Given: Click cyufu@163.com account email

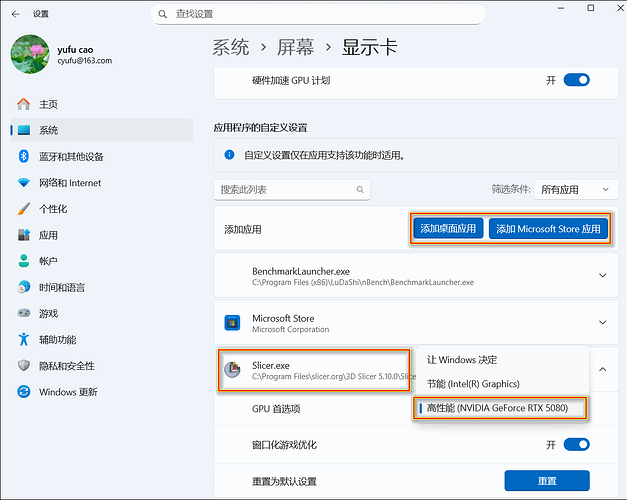Looking at the screenshot, I should click(85, 61).
